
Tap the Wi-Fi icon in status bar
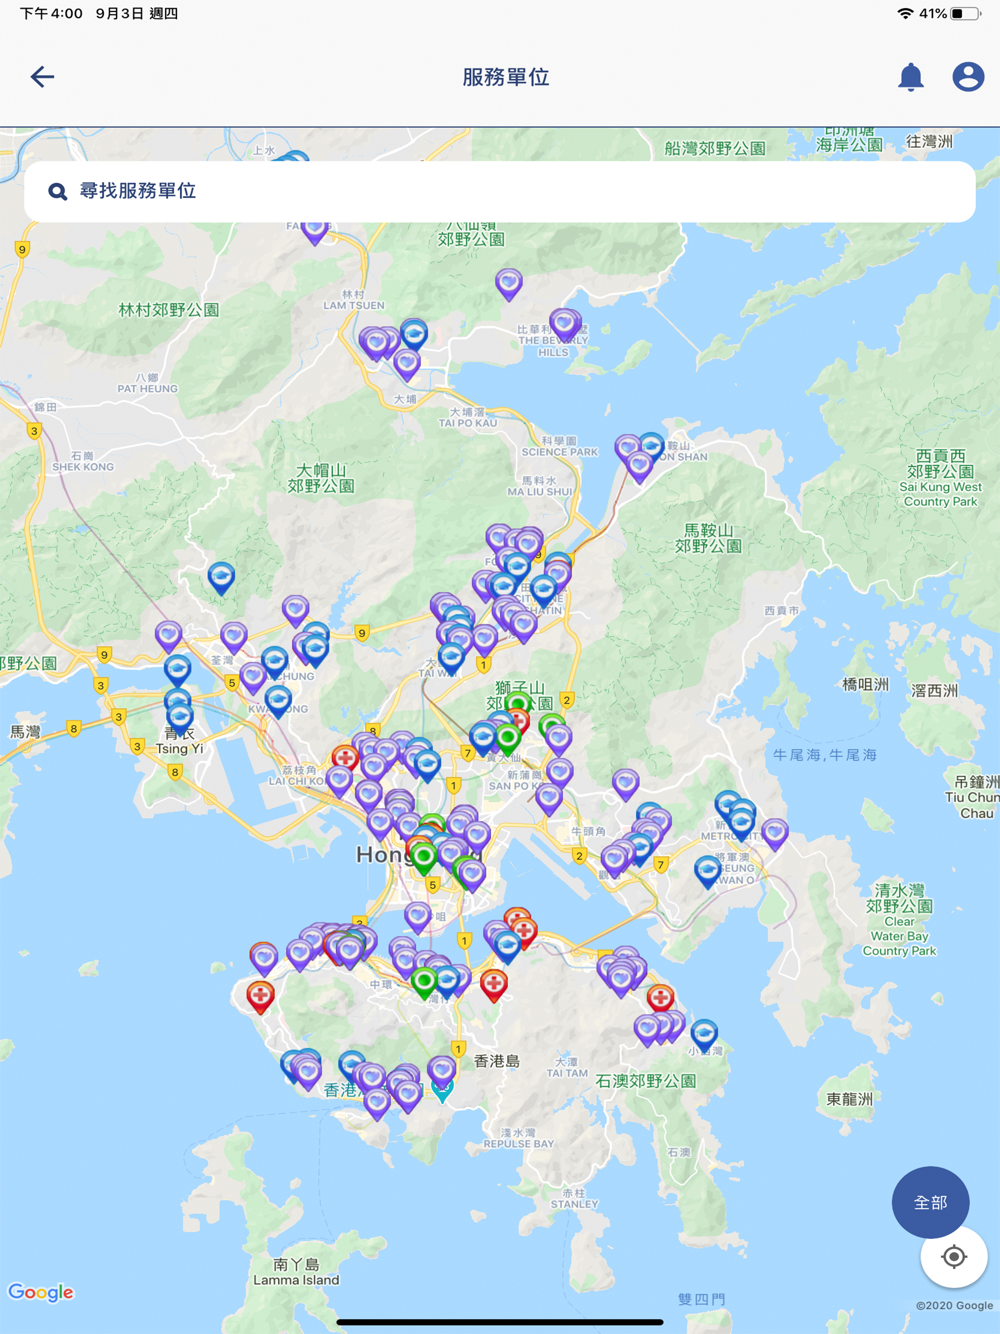click(x=905, y=14)
